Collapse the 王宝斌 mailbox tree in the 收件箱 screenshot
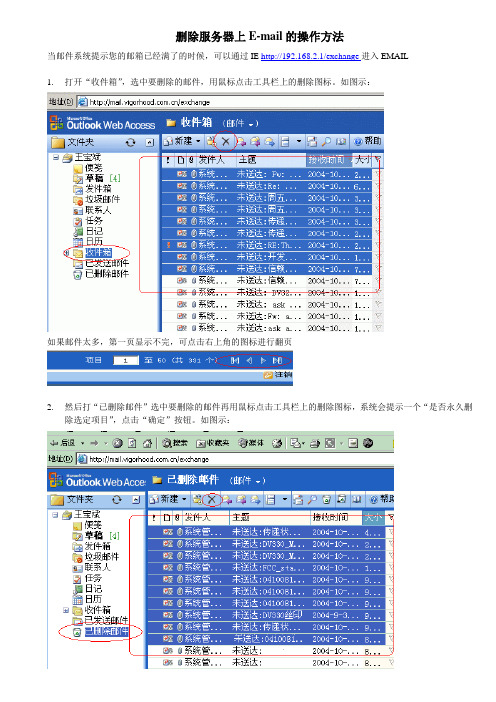 coord(56,157)
